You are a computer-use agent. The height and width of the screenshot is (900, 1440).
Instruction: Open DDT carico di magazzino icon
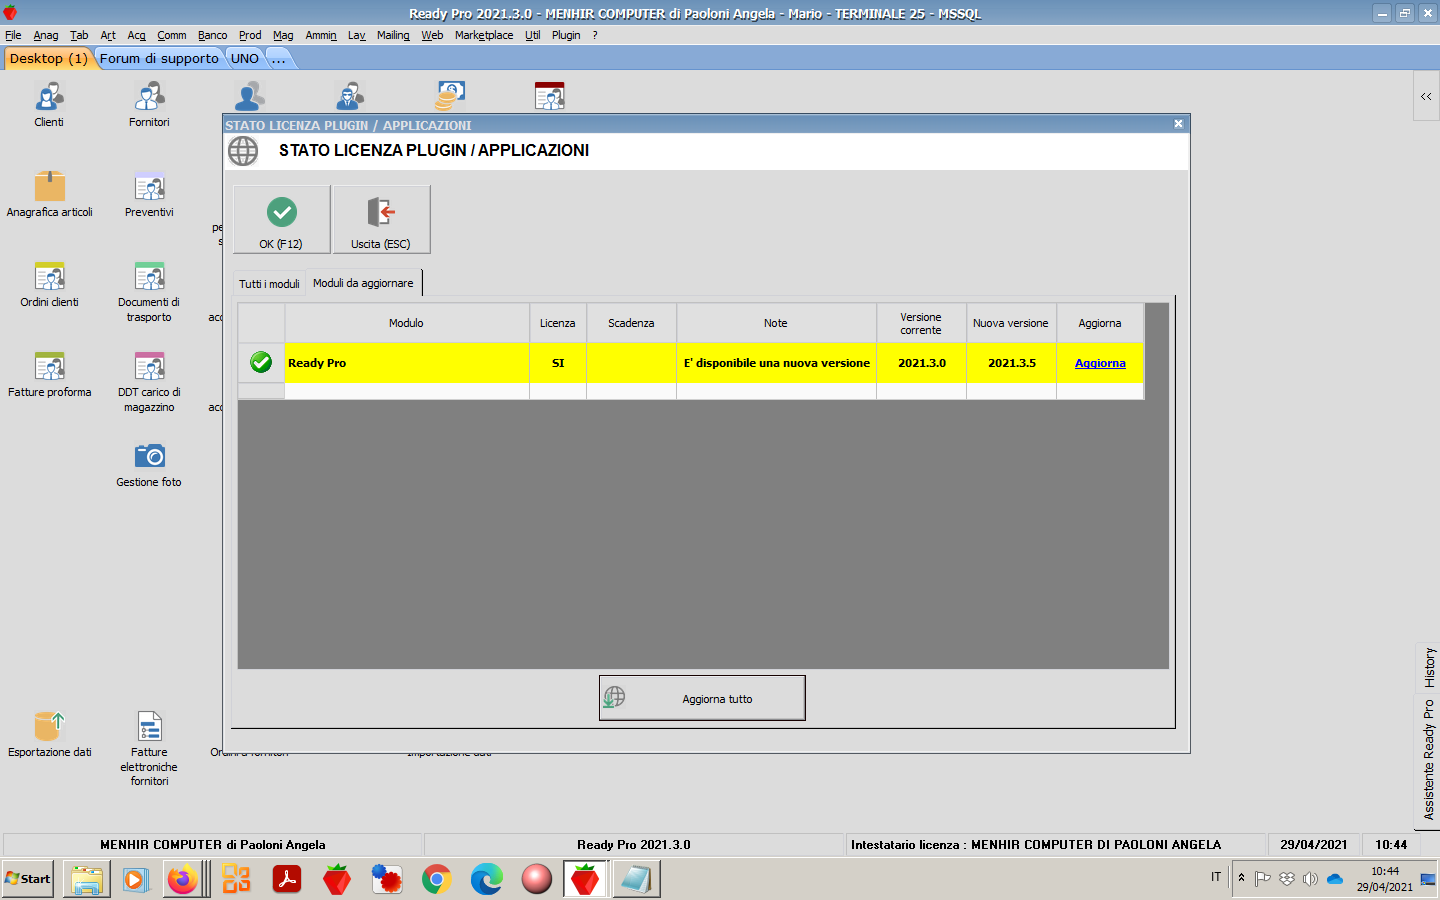pyautogui.click(x=149, y=382)
